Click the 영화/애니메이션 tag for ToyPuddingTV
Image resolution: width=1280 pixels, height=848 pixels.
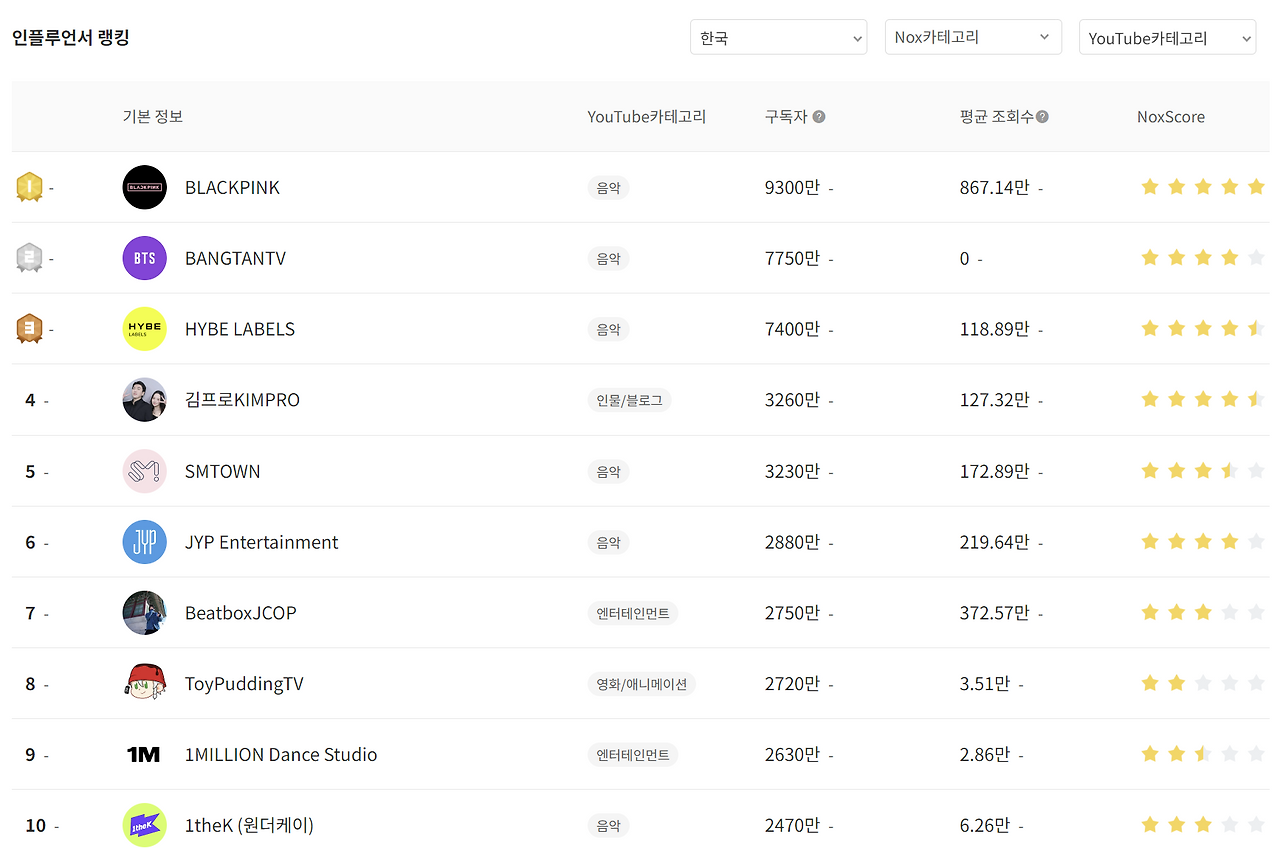coord(641,684)
